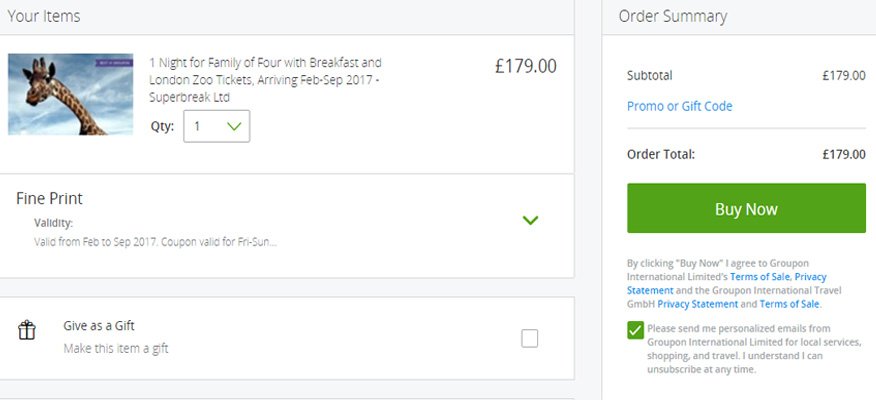Image resolution: width=876 pixels, height=400 pixels.
Task: Click the London Zoo deal title
Action: tap(265, 79)
